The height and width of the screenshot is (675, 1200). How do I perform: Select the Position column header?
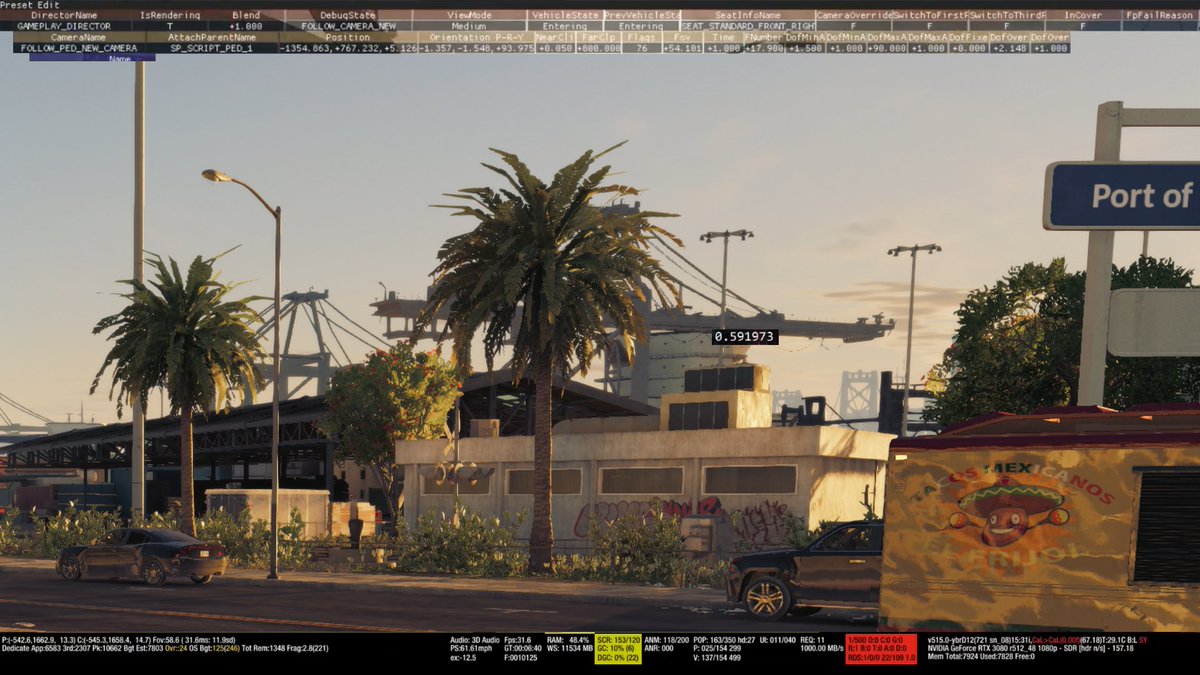click(347, 37)
